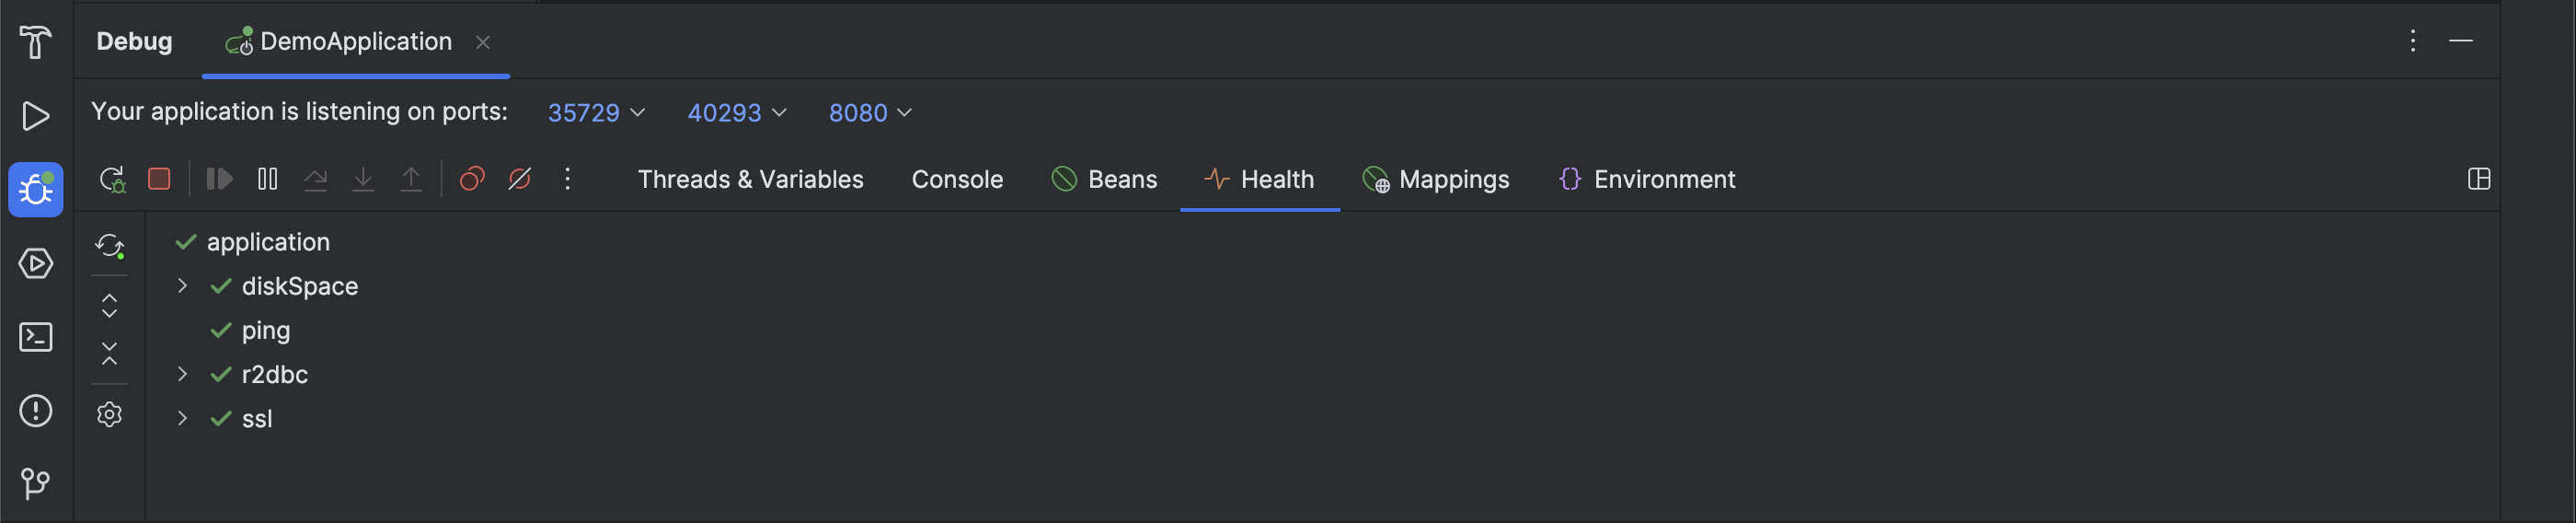Expand the r2dbc health node

tap(182, 374)
